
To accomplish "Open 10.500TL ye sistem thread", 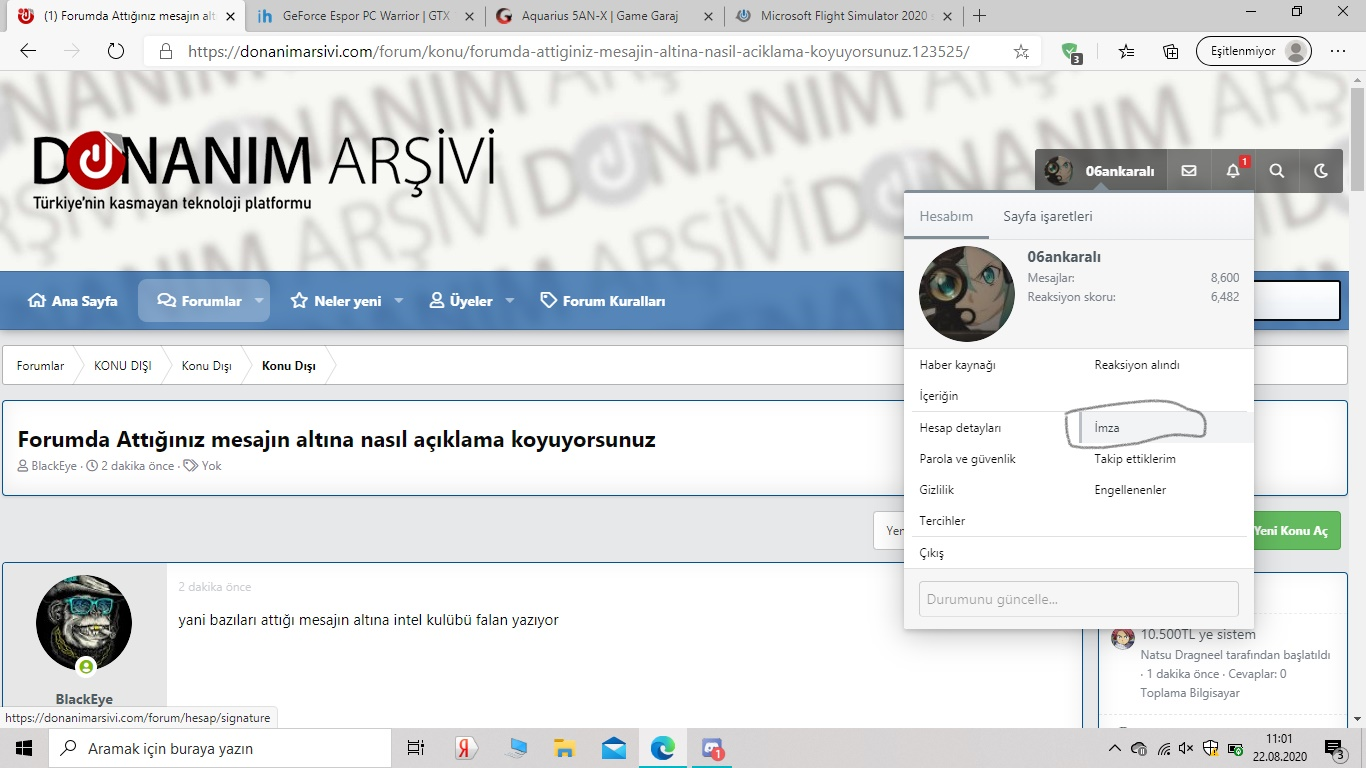I will pos(1198,634).
